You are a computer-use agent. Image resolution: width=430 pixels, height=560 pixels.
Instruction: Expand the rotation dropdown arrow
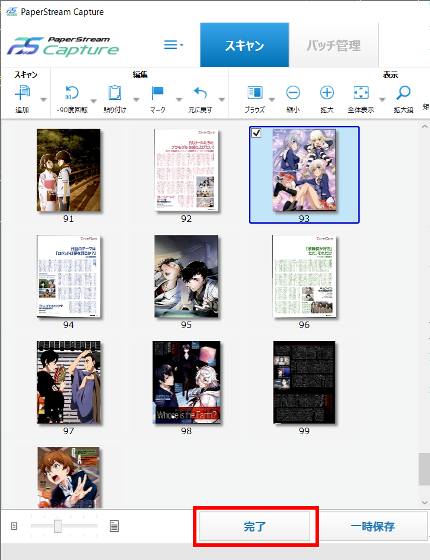pos(94,101)
